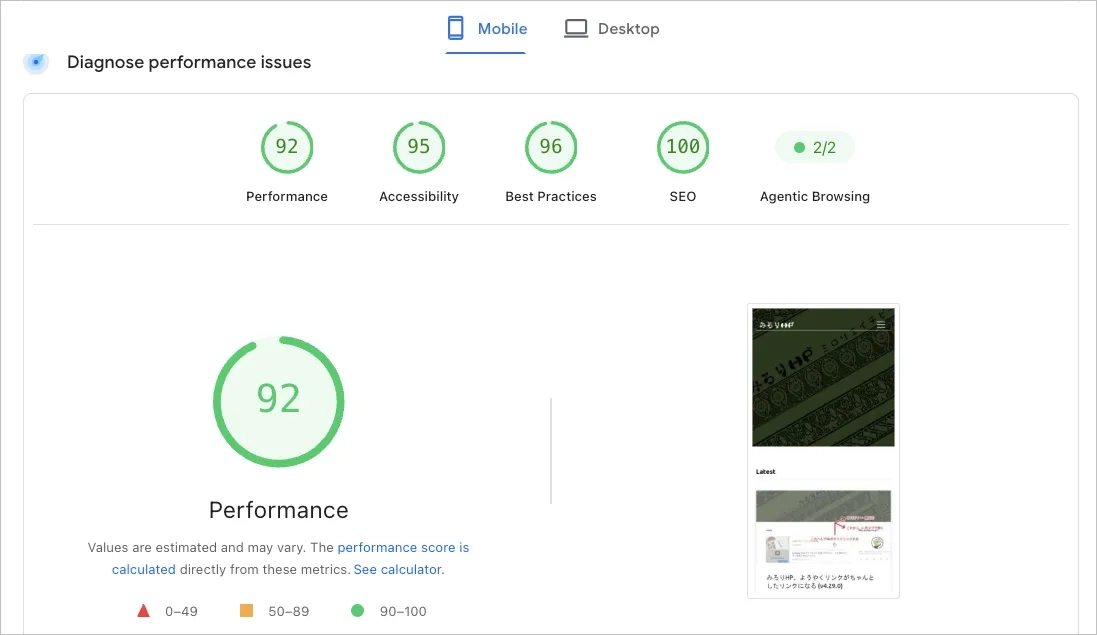1097x635 pixels.
Task: Click the orange square 50–89 legend icon
Action: click(x=246, y=611)
